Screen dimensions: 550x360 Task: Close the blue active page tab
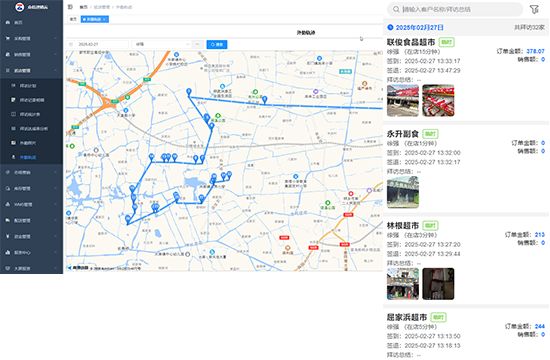pos(105,19)
